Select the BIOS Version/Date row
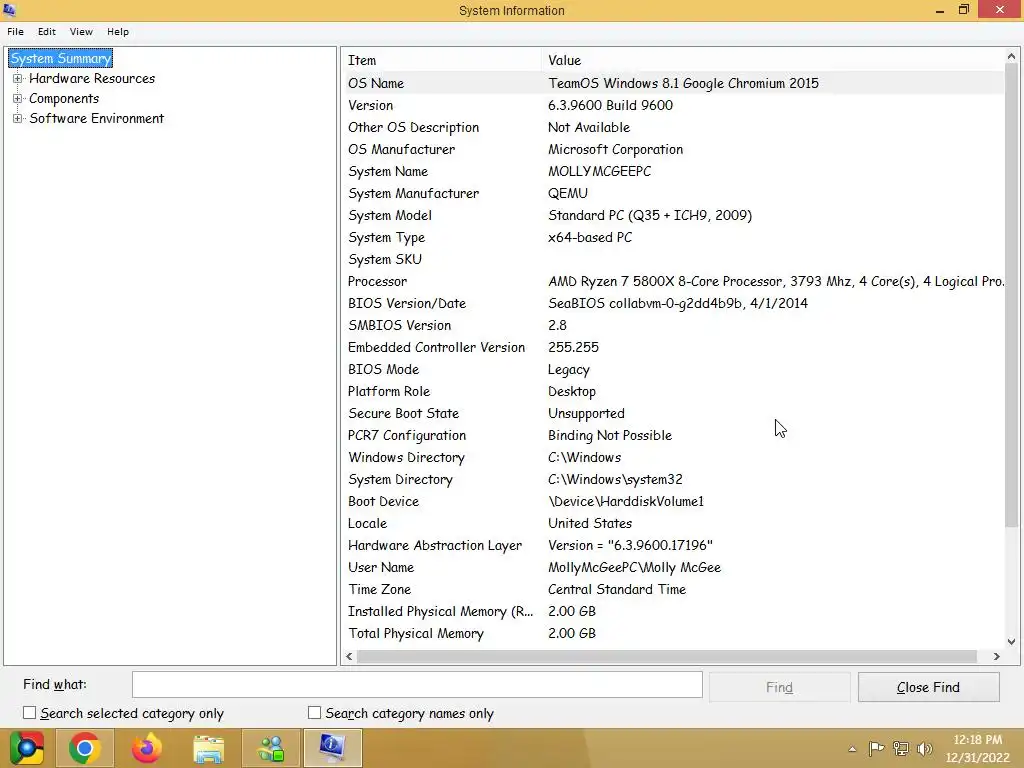This screenshot has width=1024, height=768. (x=673, y=303)
